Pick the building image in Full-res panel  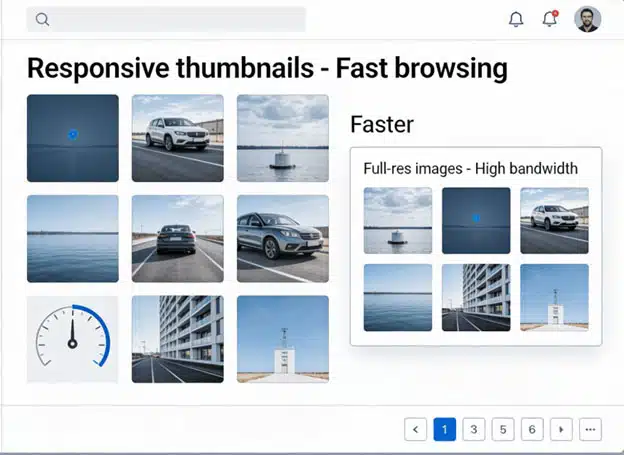pos(476,297)
